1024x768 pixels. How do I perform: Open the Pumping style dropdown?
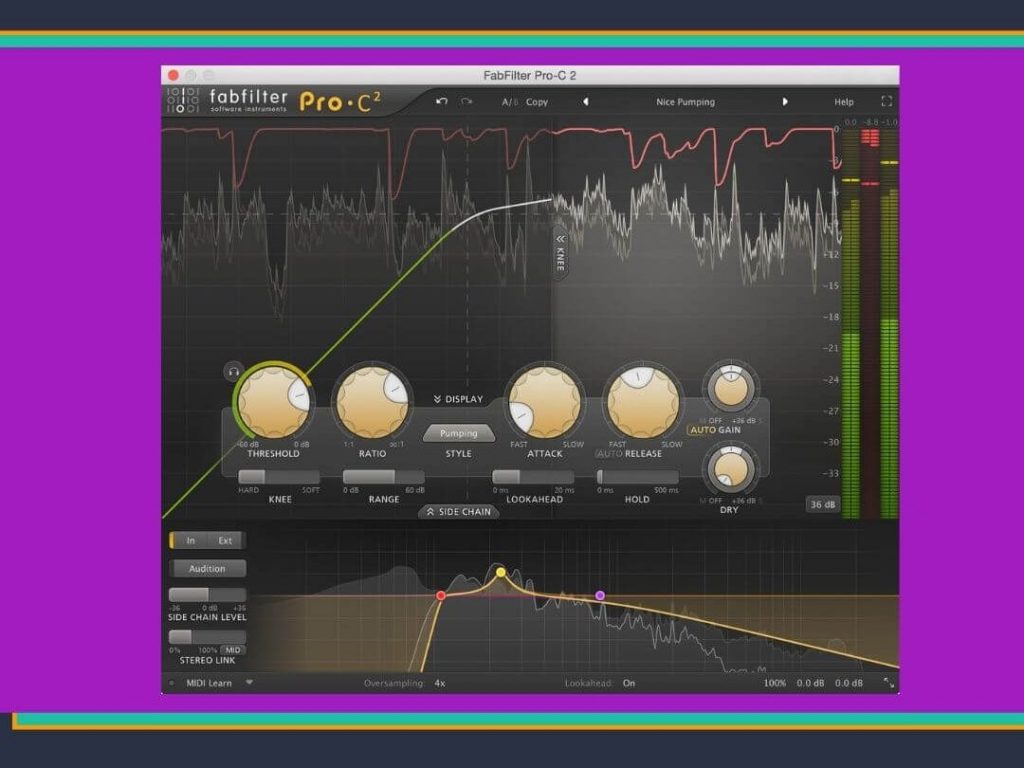click(459, 433)
